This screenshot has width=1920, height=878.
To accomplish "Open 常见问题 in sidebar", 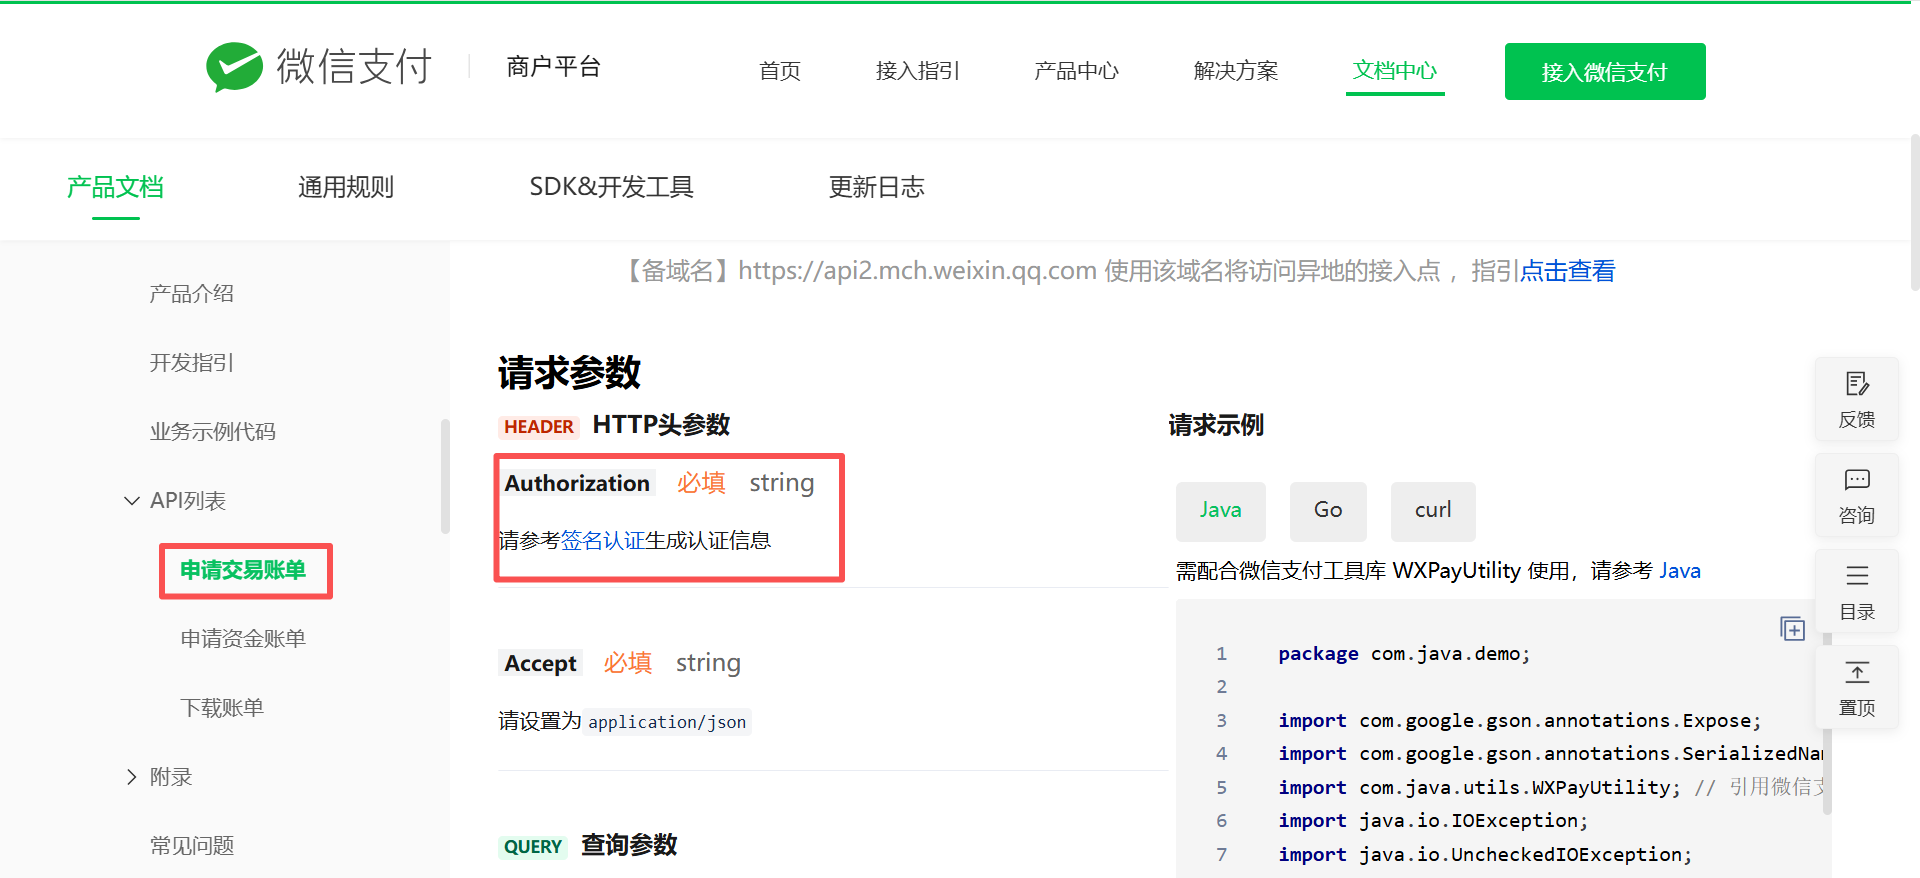I will pos(192,846).
